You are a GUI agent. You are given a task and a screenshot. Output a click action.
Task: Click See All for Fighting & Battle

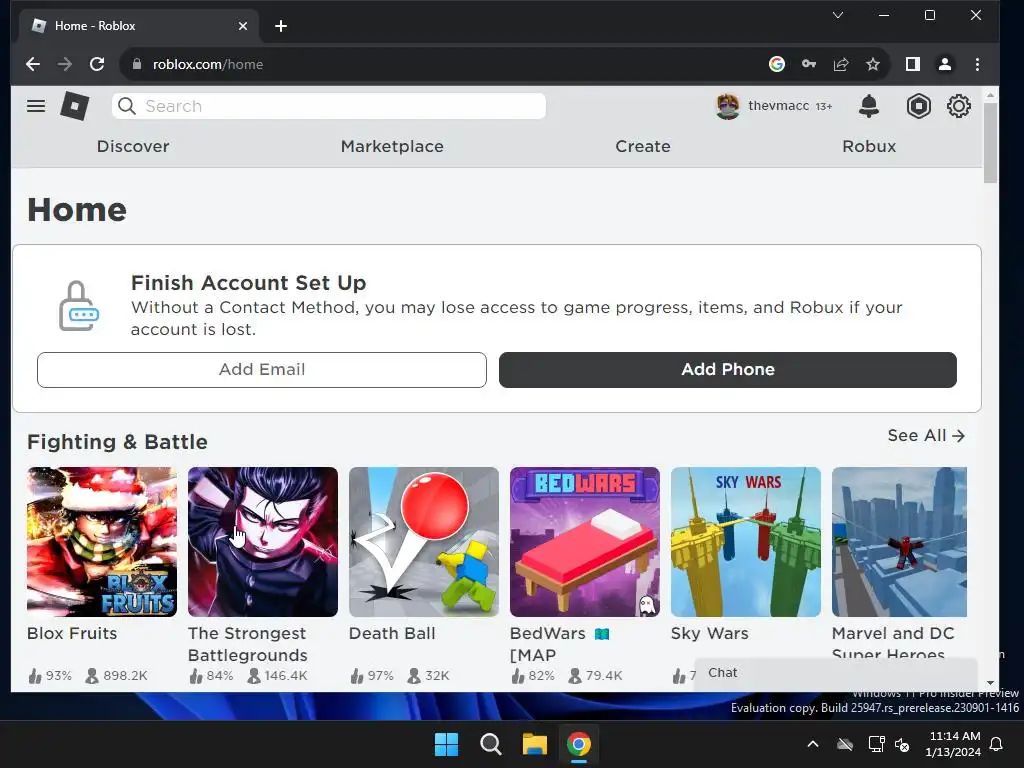[926, 436]
